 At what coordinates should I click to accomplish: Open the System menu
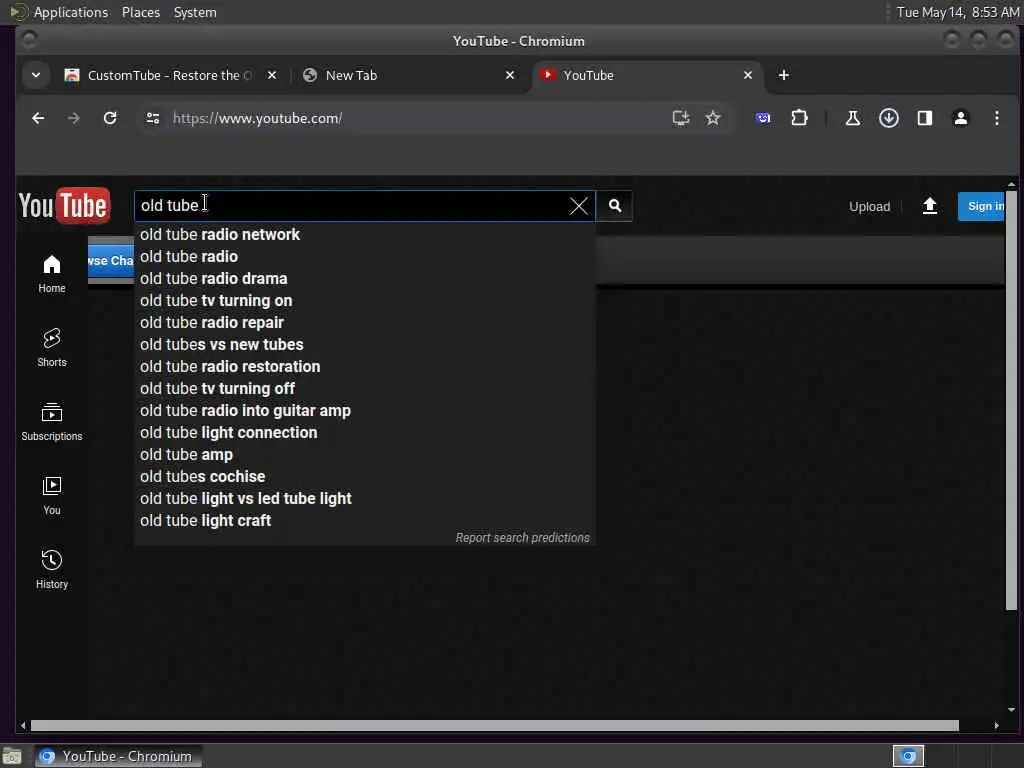point(195,12)
